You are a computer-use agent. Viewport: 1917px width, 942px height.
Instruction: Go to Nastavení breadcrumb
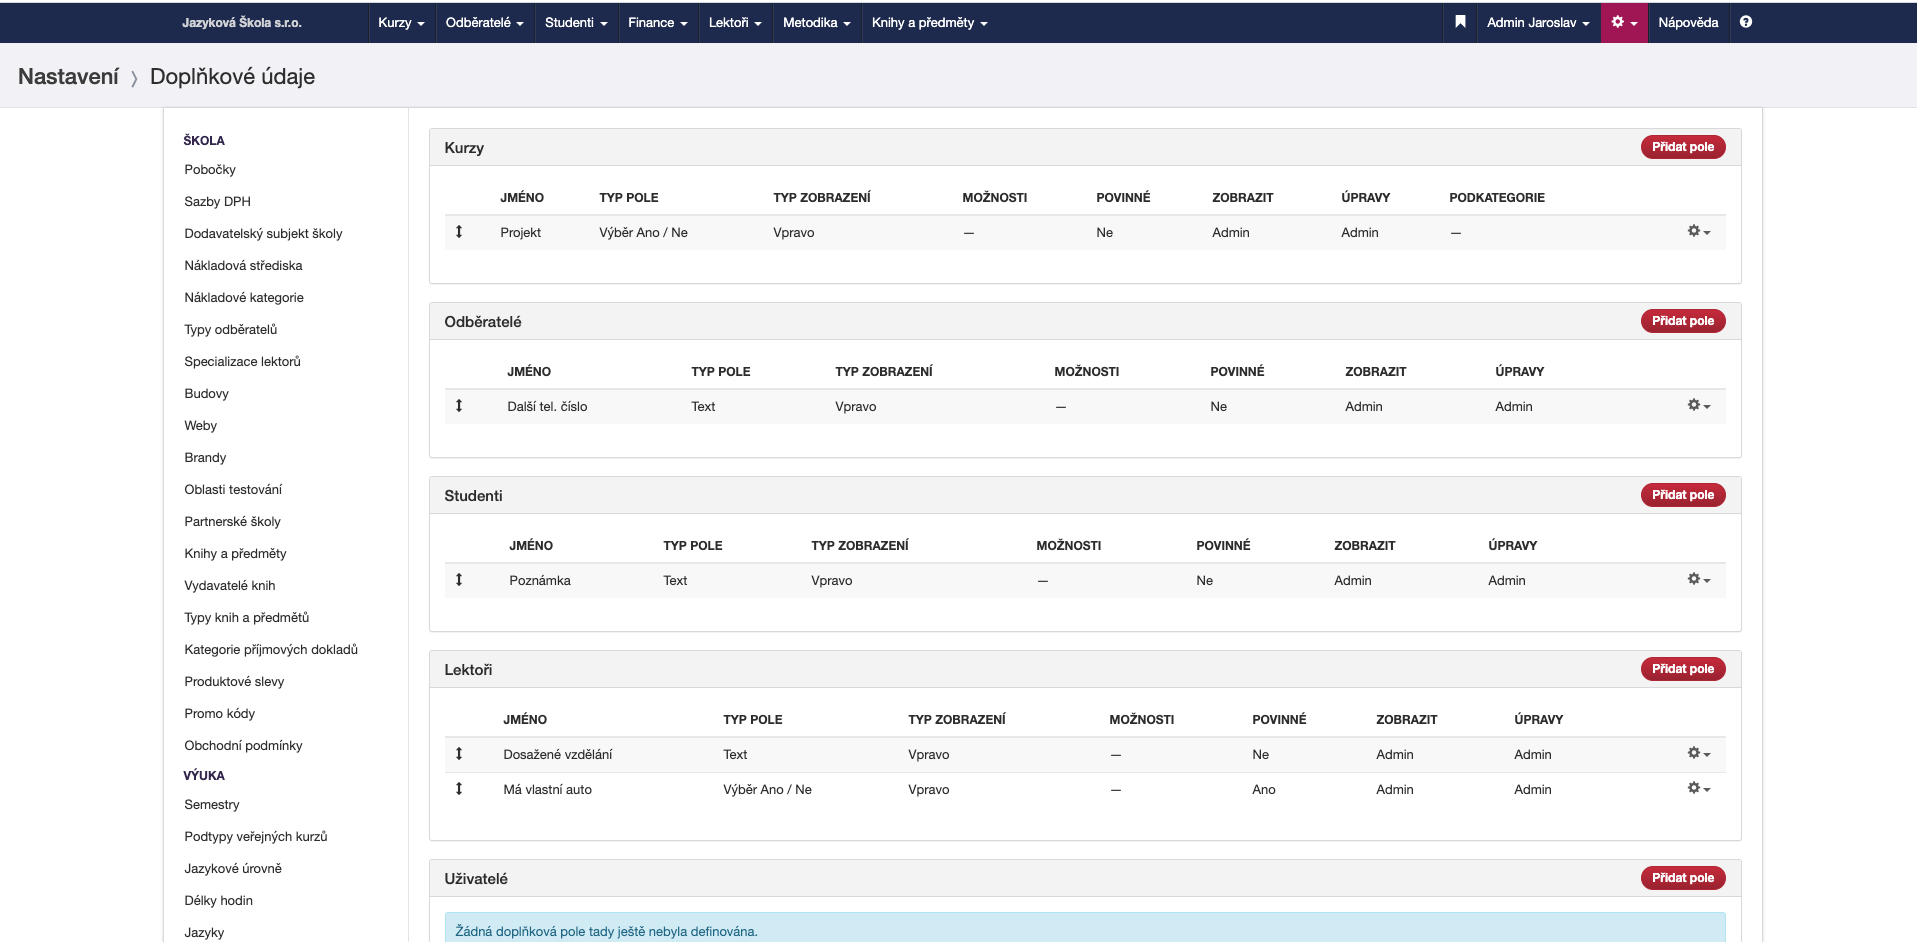pyautogui.click(x=68, y=76)
